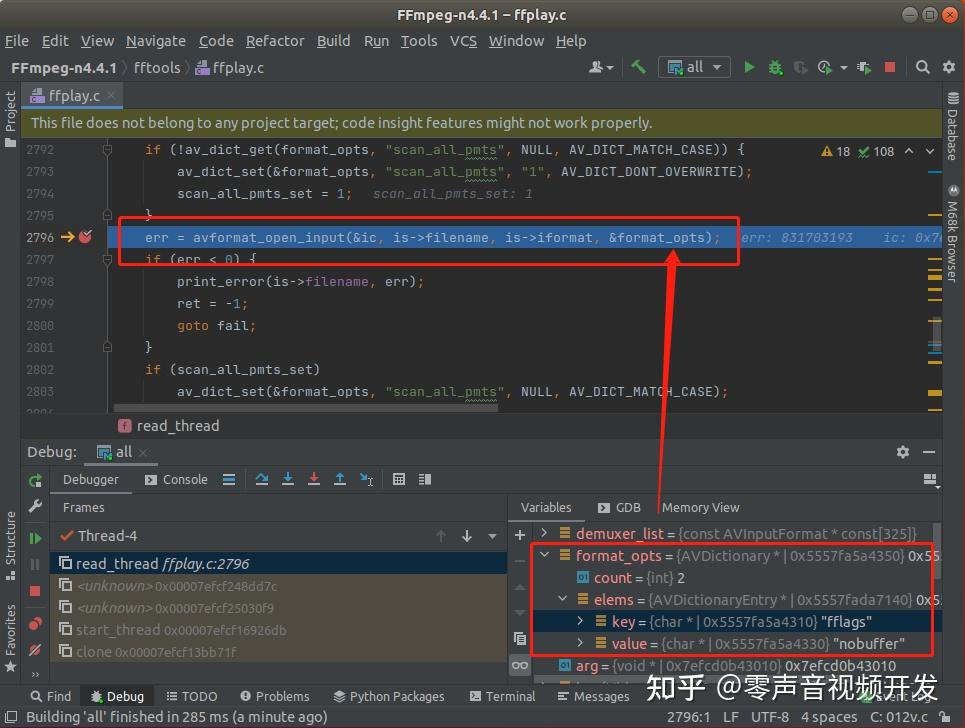This screenshot has width=965, height=728.
Task: Toggle Mute Breakpoints icon
Action: [35, 649]
